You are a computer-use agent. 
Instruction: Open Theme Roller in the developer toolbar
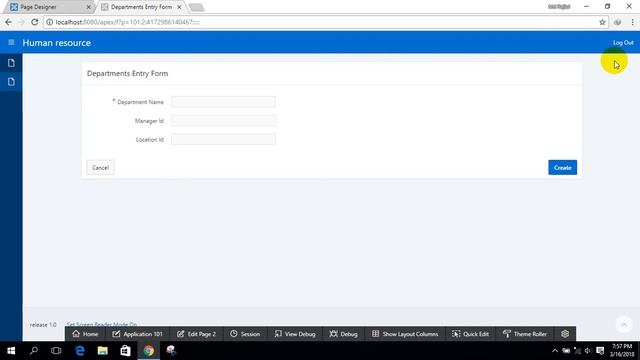click(525, 334)
